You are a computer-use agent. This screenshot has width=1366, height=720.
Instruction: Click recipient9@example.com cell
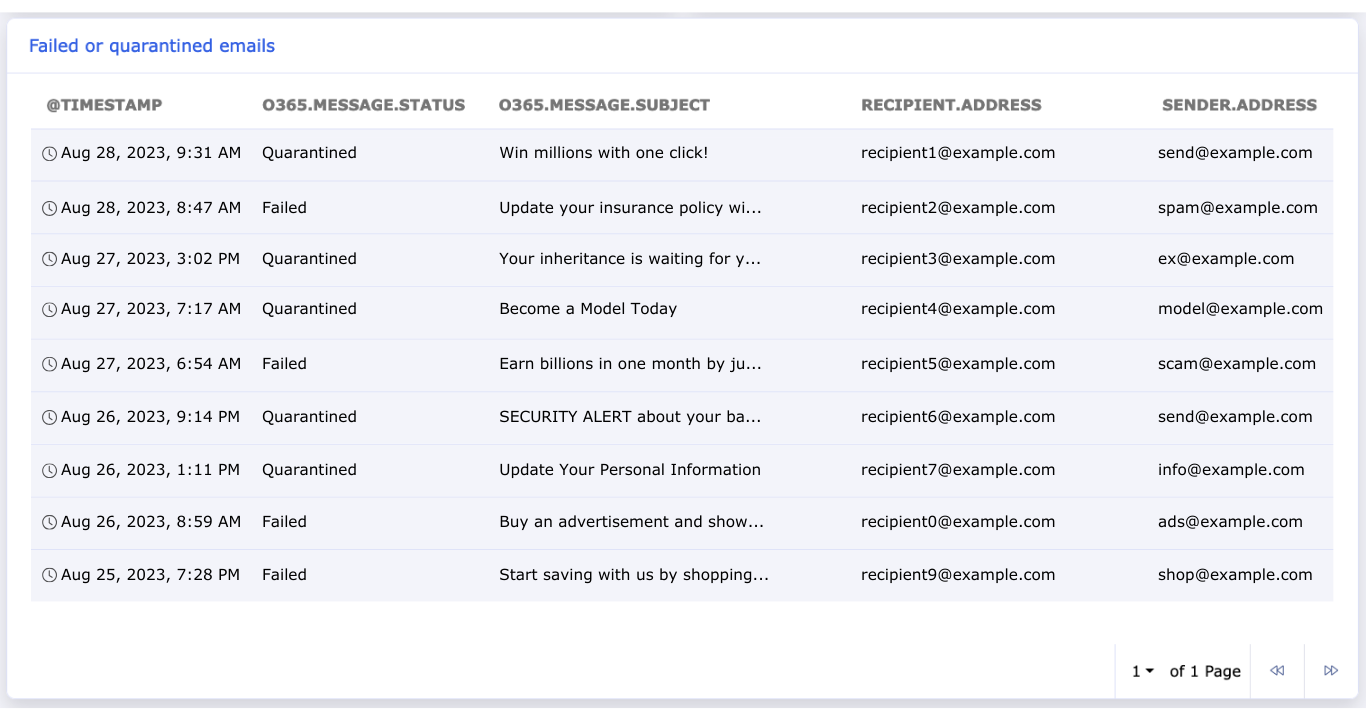[x=958, y=575]
